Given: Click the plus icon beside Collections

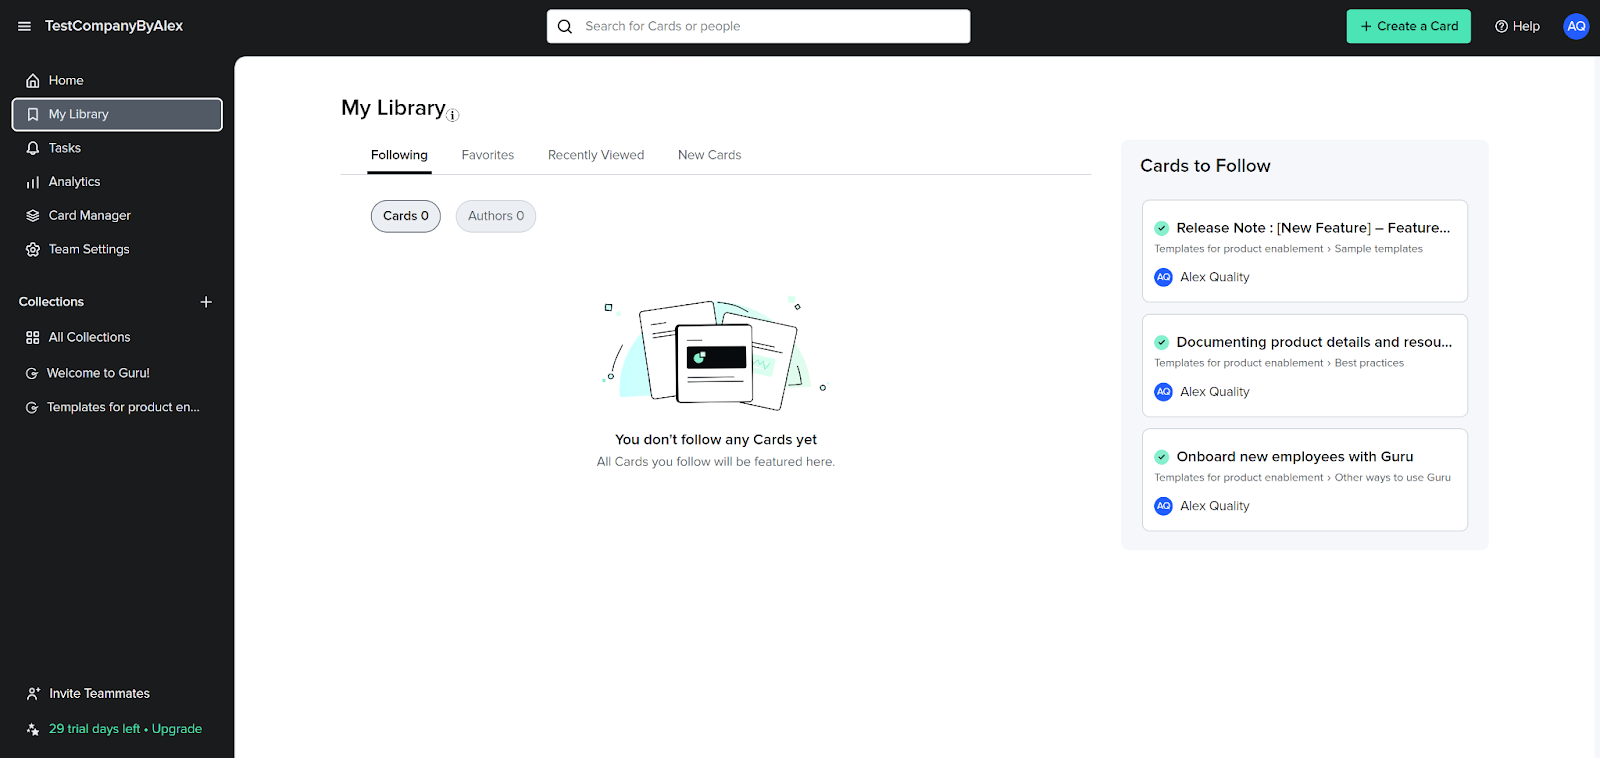Looking at the screenshot, I should 206,302.
